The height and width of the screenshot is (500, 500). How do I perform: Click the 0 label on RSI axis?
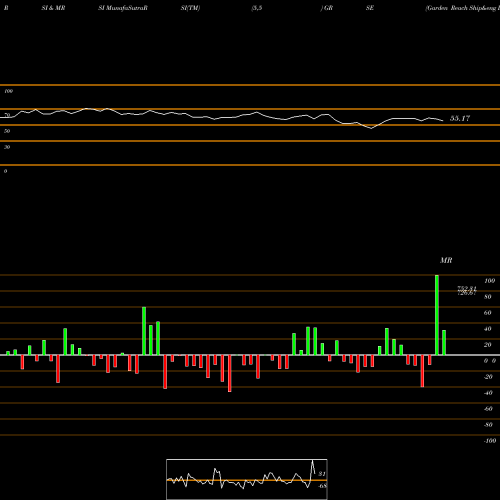[x=5, y=171]
